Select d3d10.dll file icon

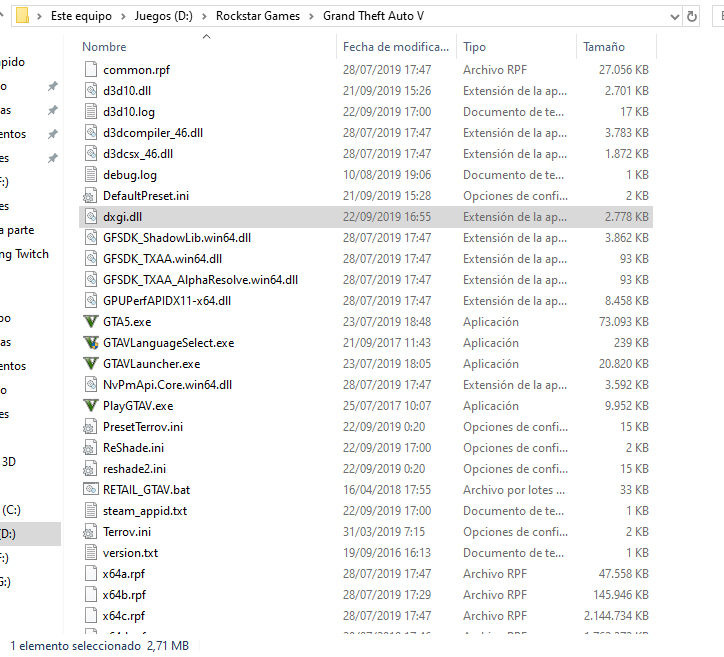[x=91, y=90]
